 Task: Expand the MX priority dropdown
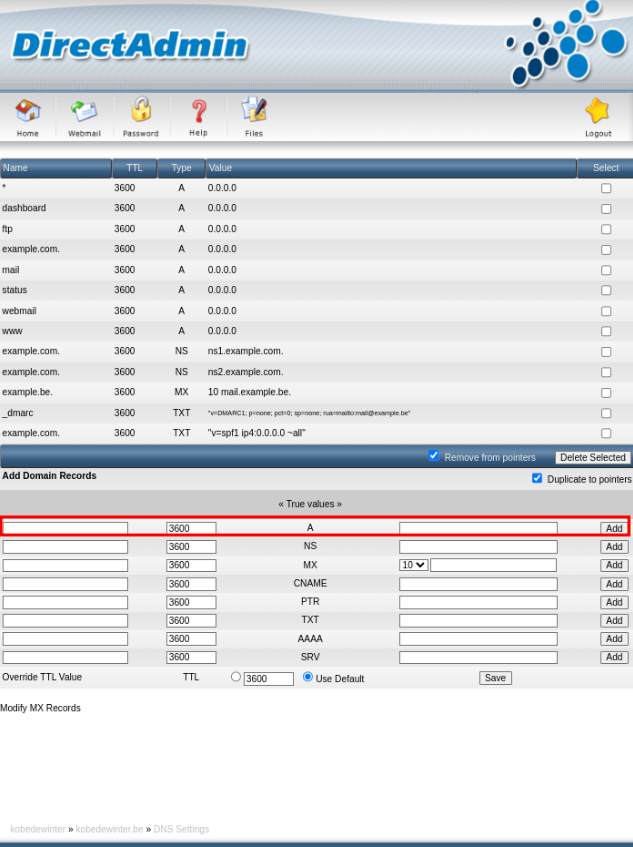(413, 565)
